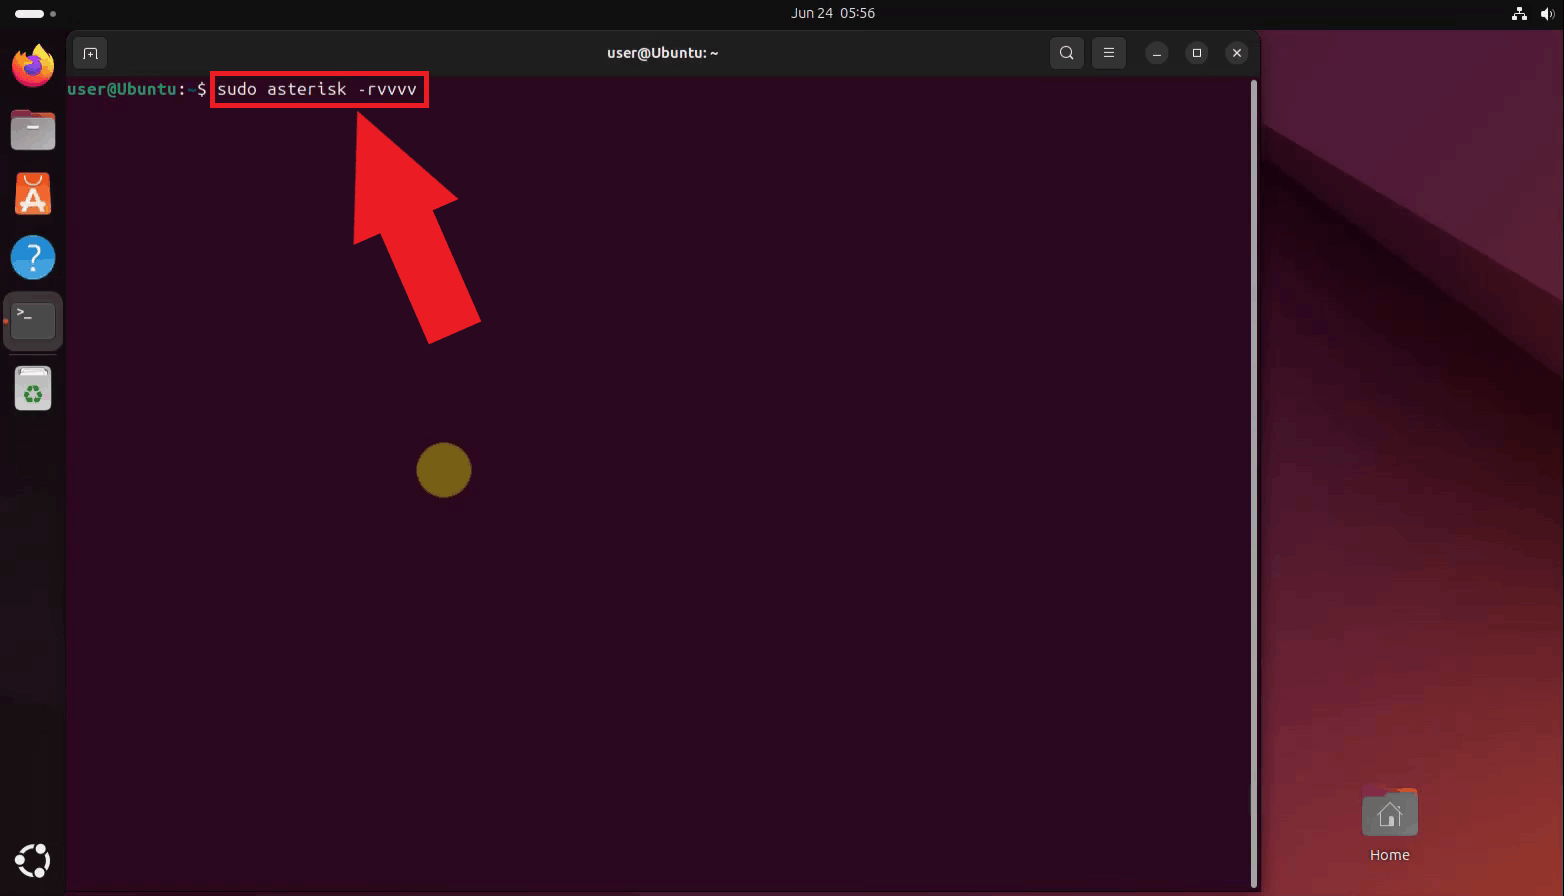The image size is (1564, 896).
Task: Click the terminal vertical scrollbar
Action: pos(1254,484)
